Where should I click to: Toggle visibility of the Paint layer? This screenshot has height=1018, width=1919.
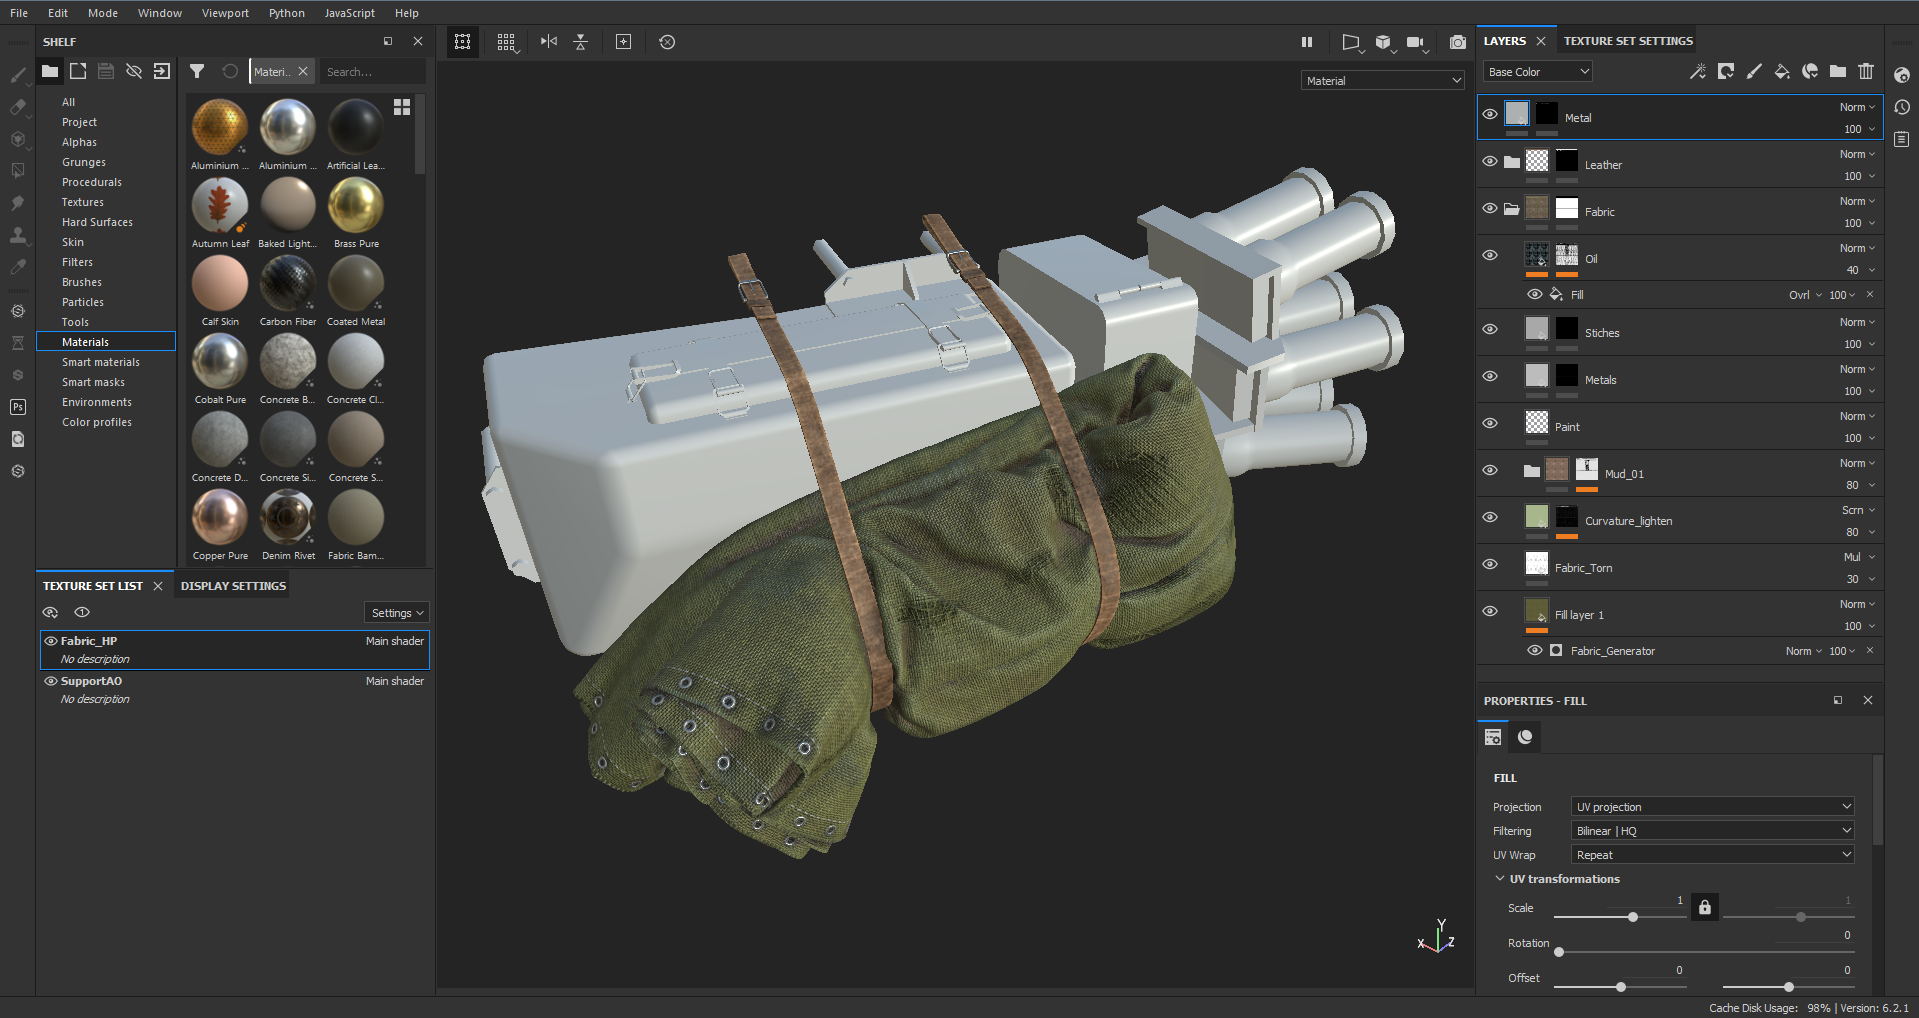(x=1490, y=423)
